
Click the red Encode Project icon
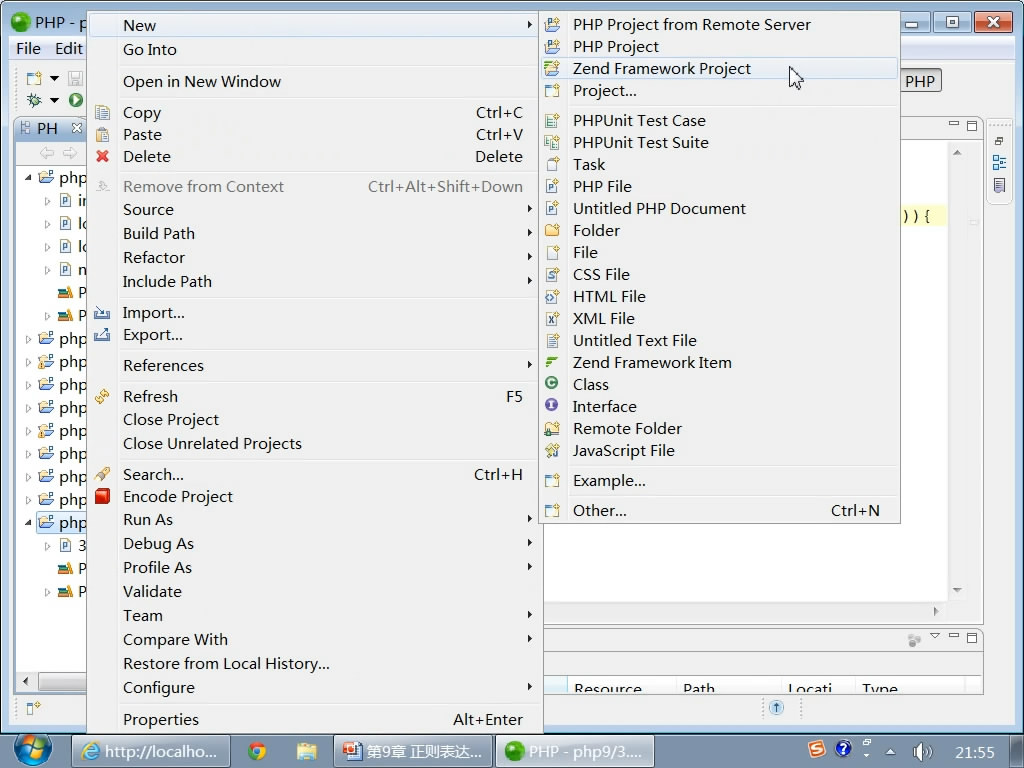[103, 496]
